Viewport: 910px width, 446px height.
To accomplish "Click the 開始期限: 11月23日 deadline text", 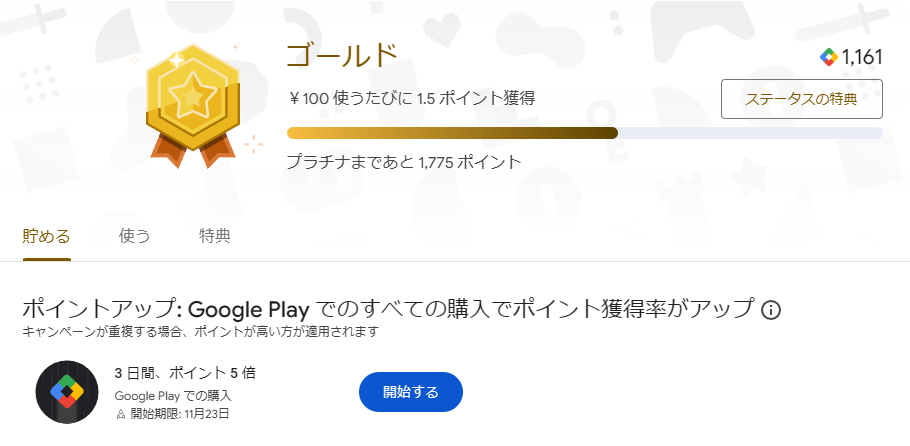I will [180, 413].
